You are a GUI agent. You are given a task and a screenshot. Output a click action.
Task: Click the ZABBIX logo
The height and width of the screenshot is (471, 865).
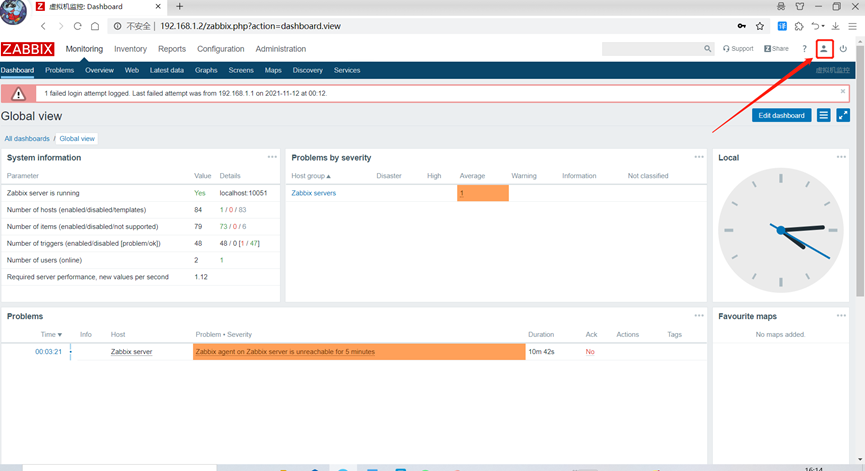click(x=28, y=49)
